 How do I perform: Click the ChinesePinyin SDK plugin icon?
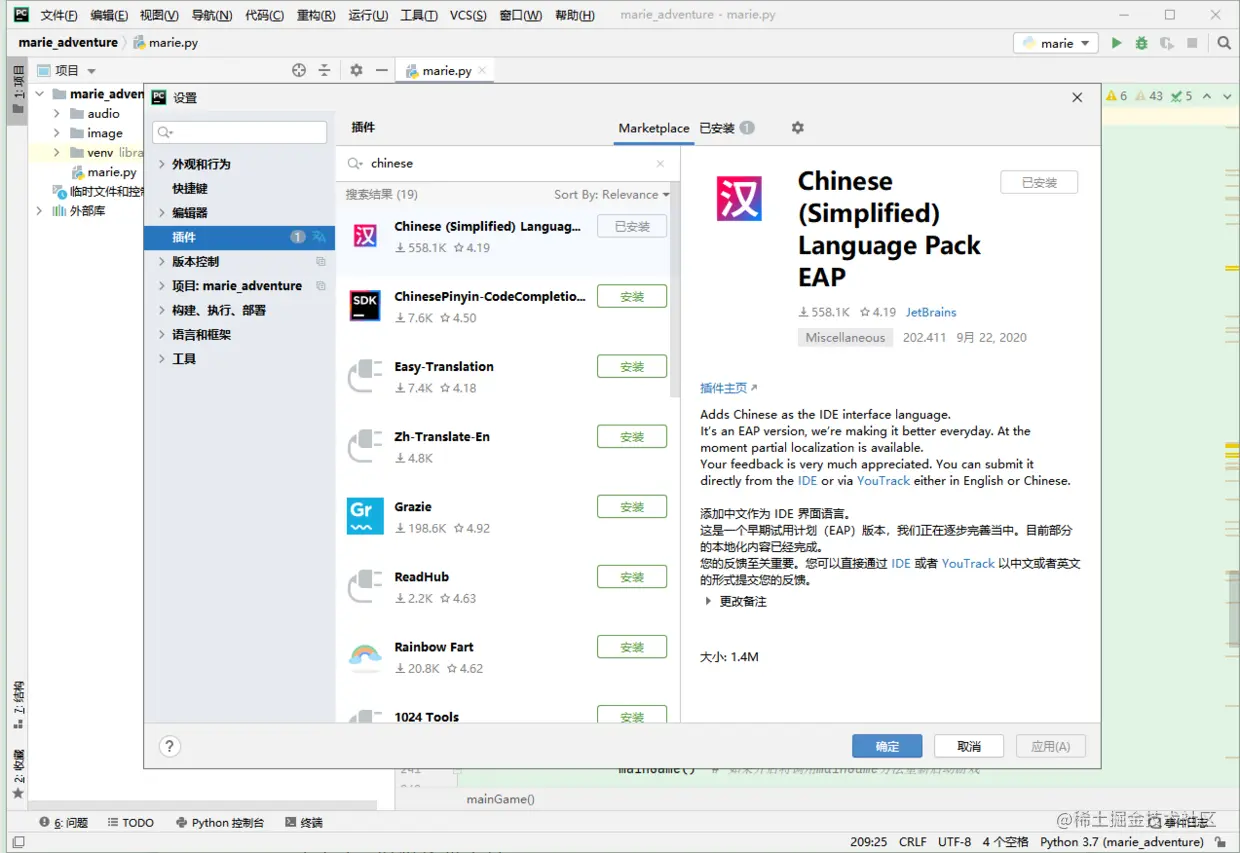(365, 306)
